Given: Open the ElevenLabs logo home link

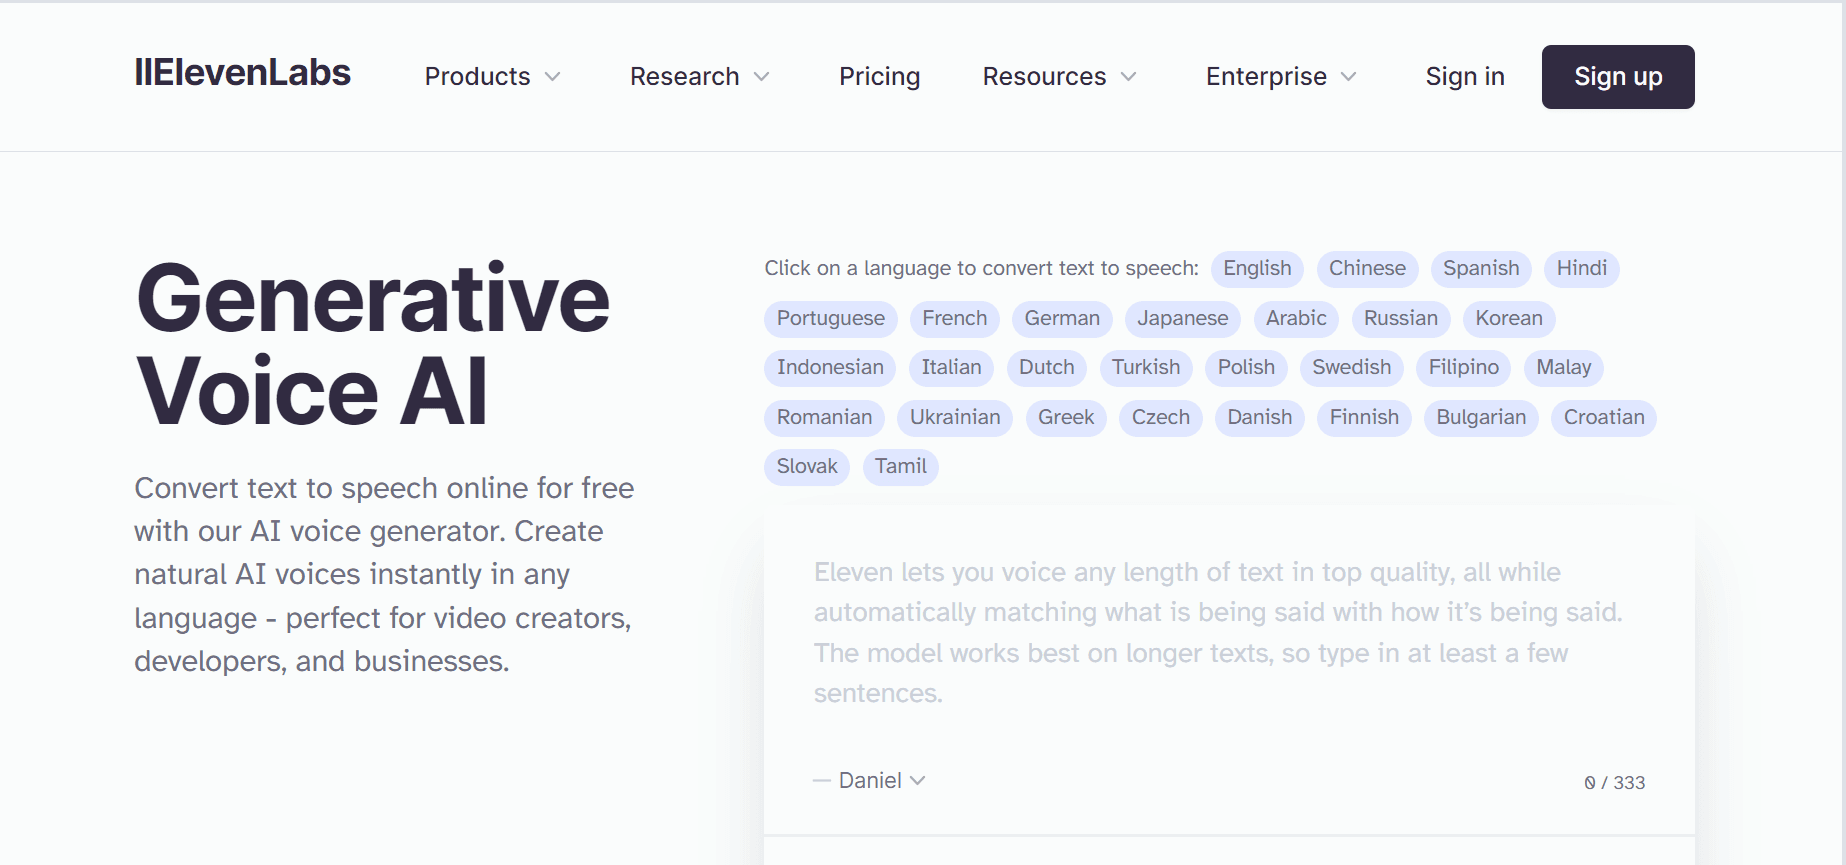Looking at the screenshot, I should click(x=242, y=73).
